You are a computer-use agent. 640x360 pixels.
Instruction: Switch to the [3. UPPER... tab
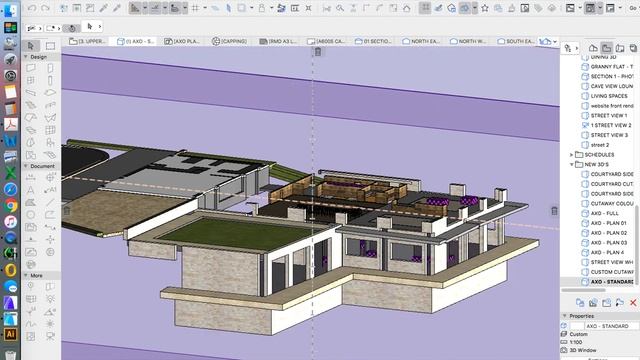(x=87, y=41)
